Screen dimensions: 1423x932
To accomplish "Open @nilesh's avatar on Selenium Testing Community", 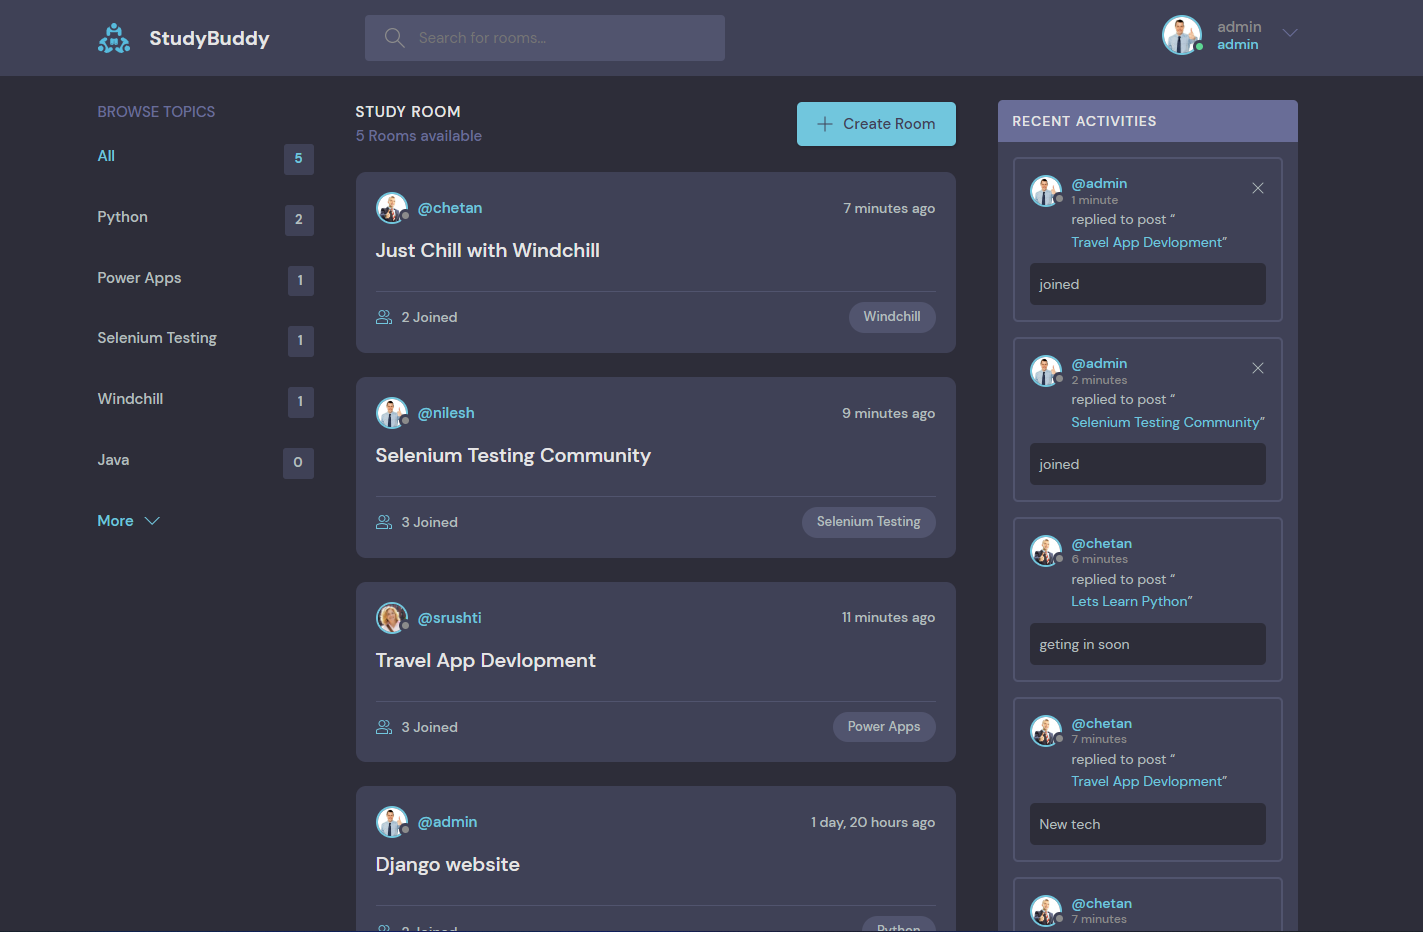I will [x=392, y=412].
